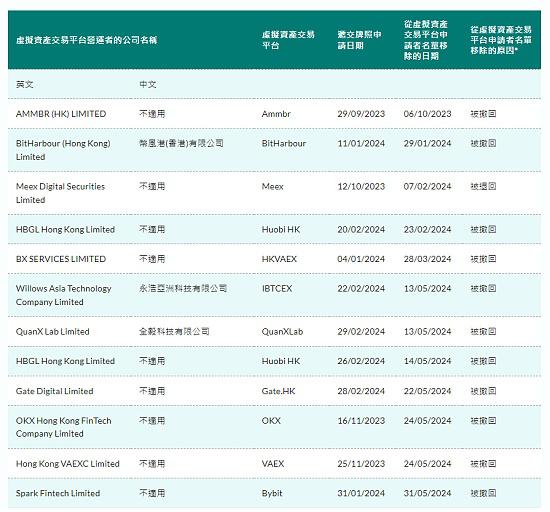Select the HKVAEX platform cell
This screenshot has height=512, width=550.
point(279,259)
